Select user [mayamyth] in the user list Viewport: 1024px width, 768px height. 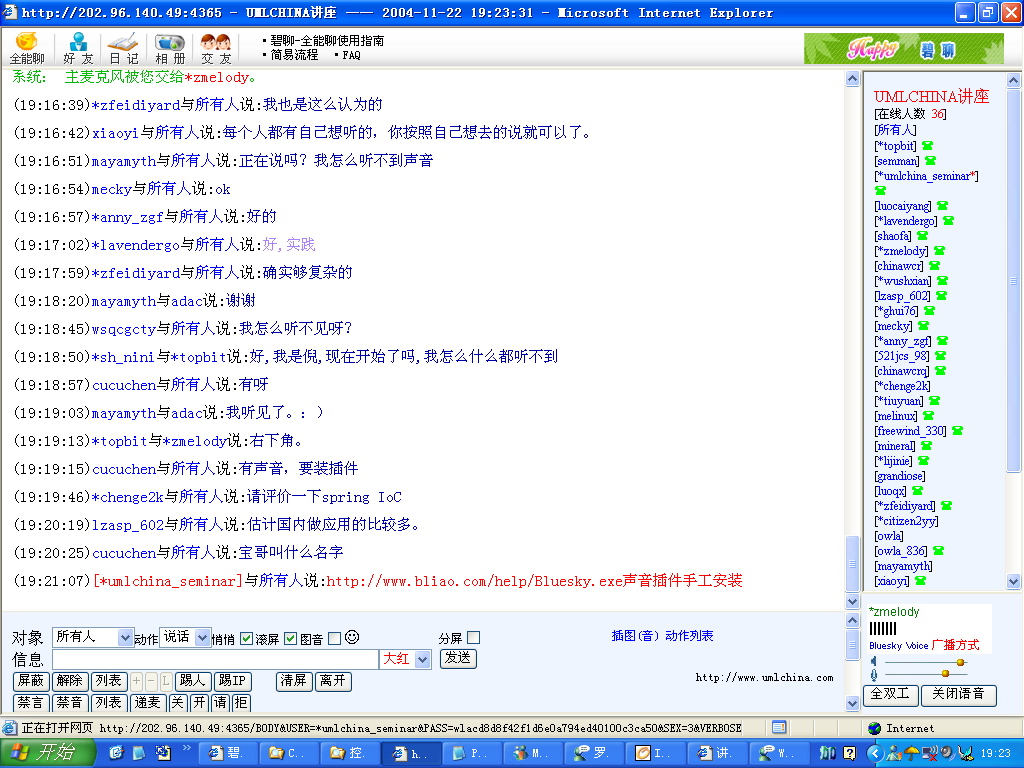point(903,566)
